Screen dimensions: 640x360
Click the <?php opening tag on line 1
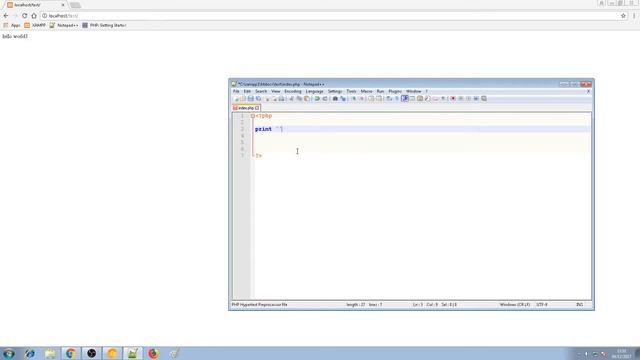pyautogui.click(x=264, y=116)
